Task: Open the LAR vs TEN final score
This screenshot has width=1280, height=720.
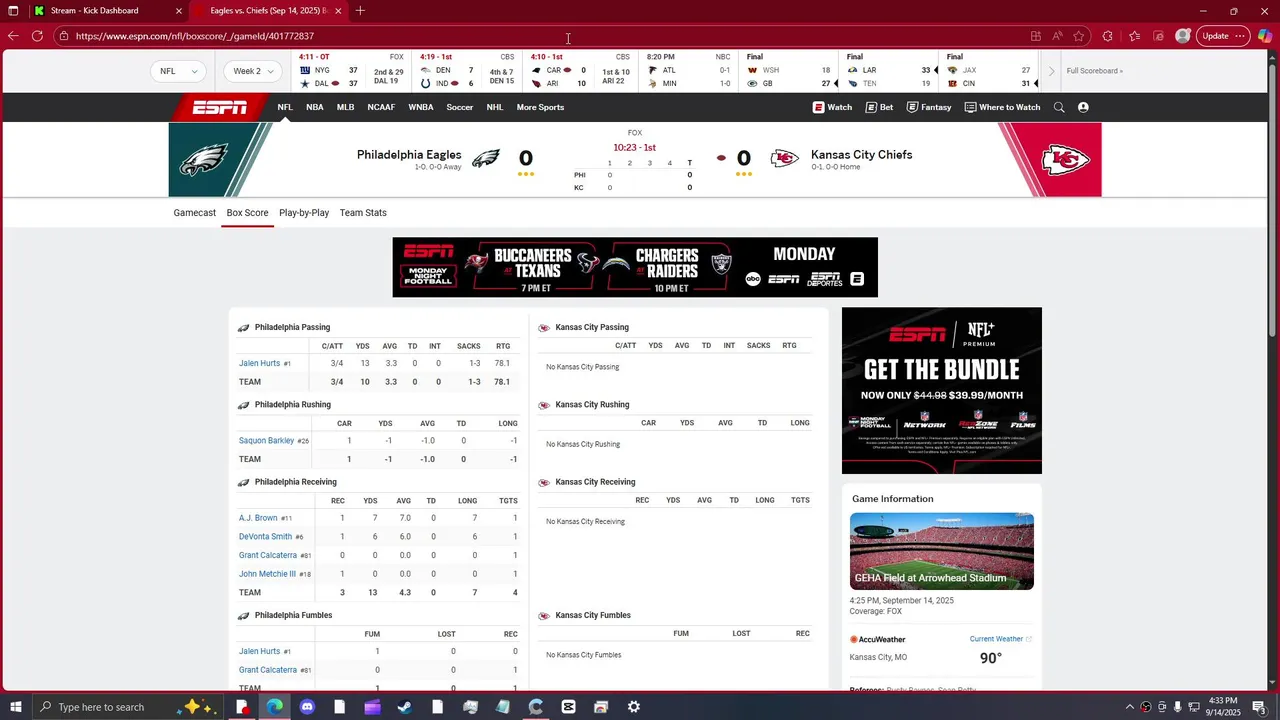Action: coord(888,71)
